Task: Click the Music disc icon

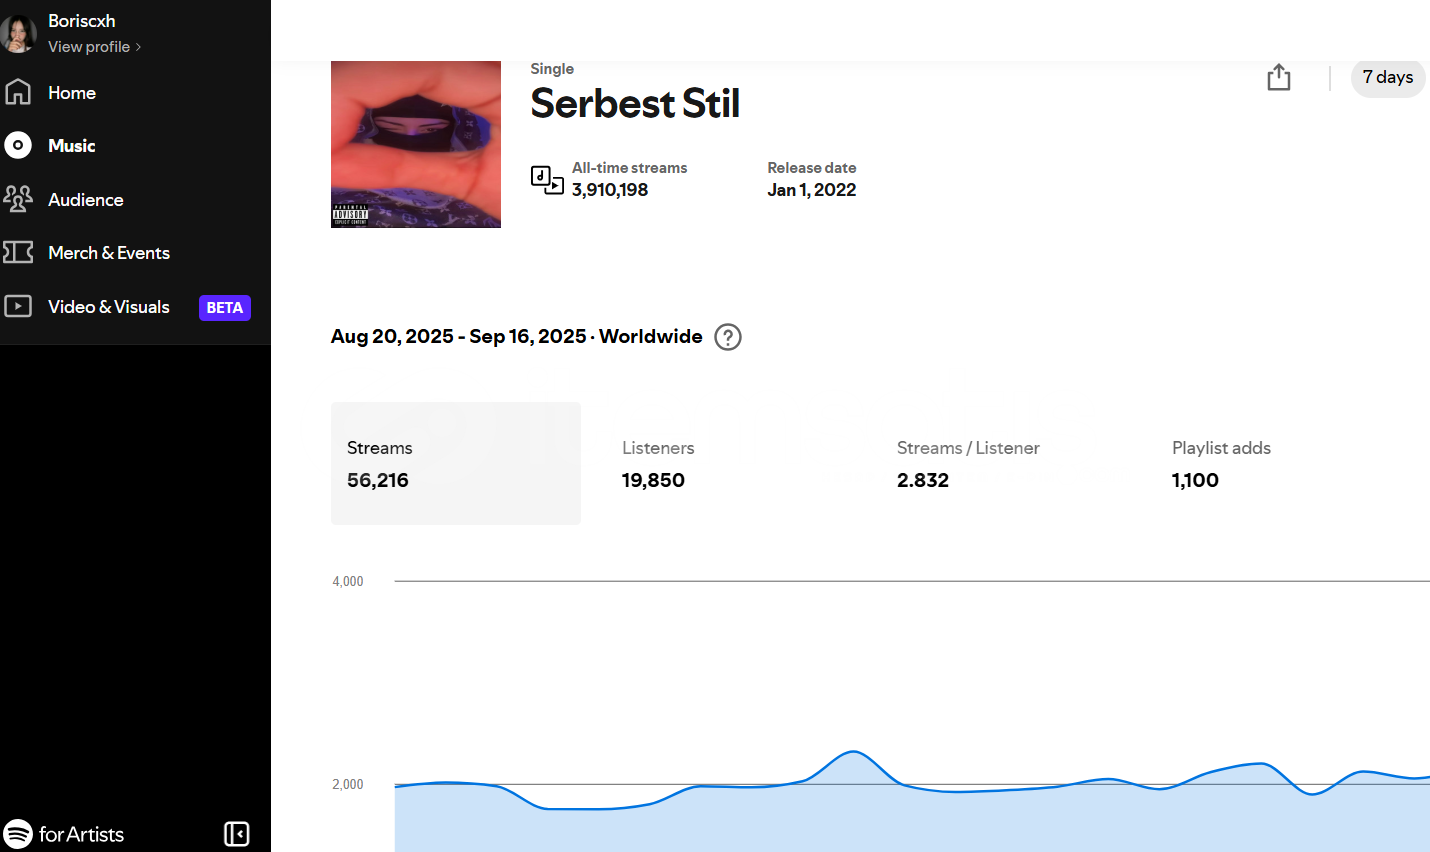Action: (x=18, y=145)
